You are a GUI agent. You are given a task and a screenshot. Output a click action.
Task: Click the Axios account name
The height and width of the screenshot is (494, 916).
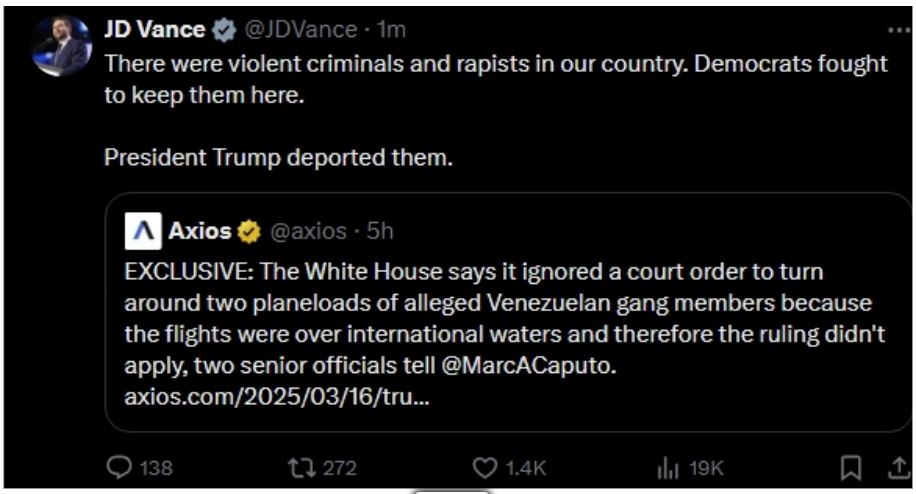(x=200, y=232)
